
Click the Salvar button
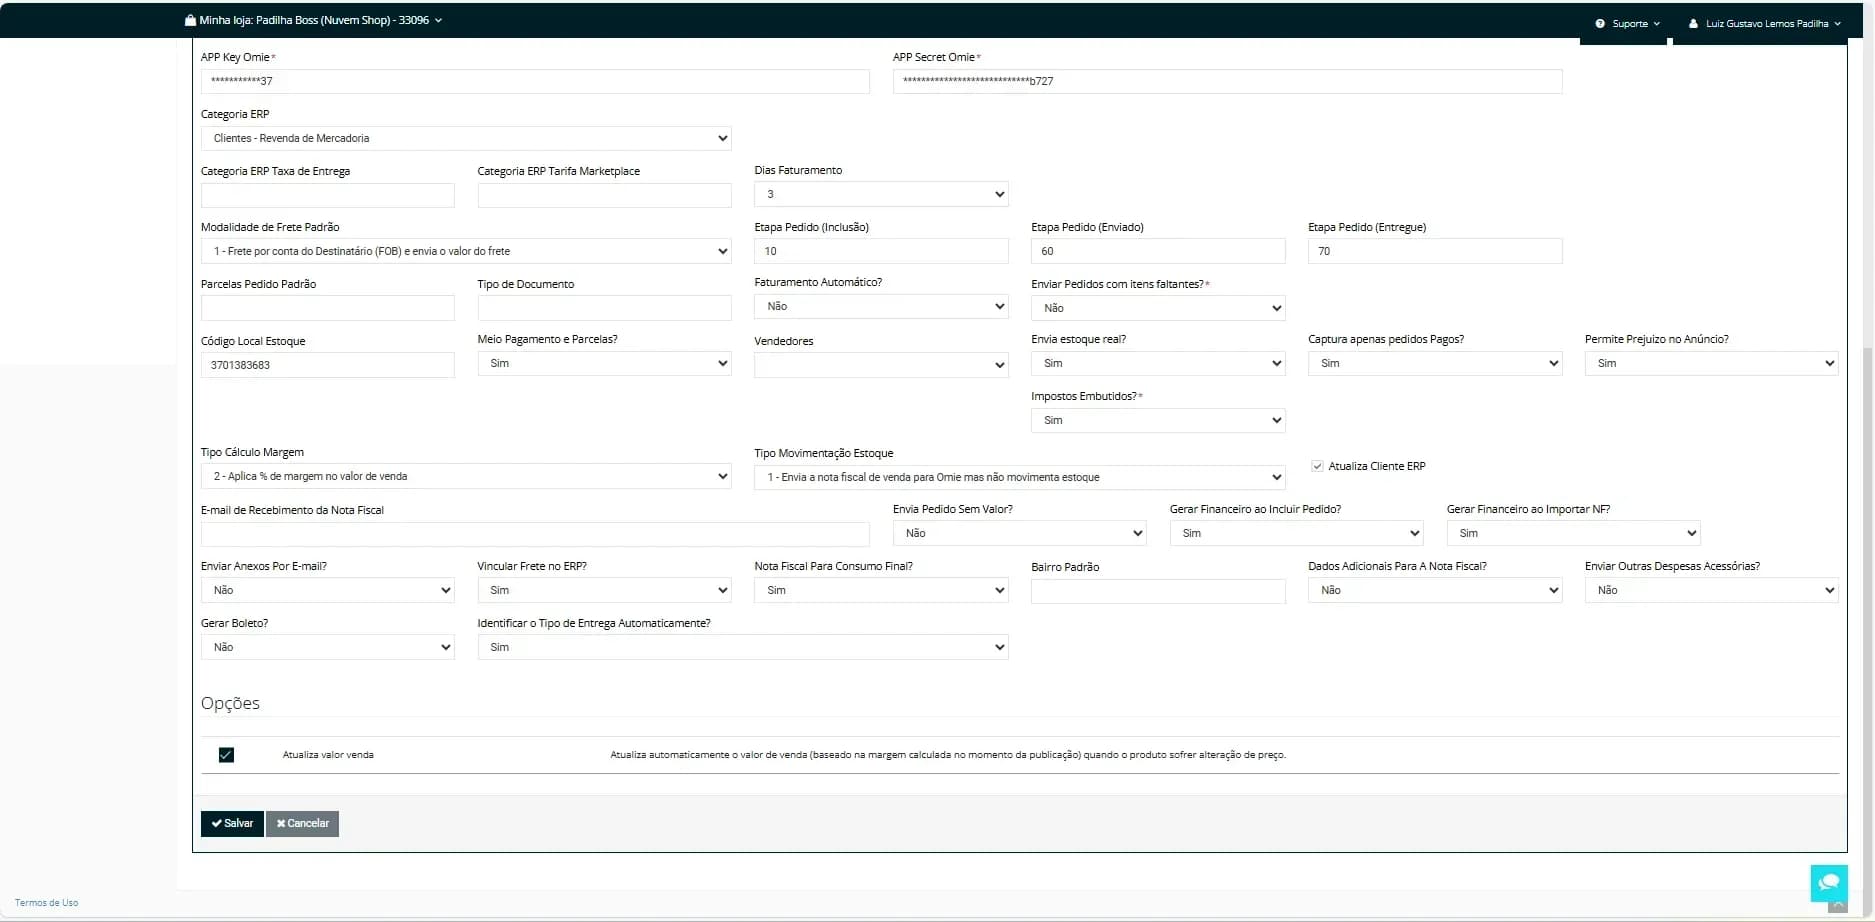coord(232,823)
